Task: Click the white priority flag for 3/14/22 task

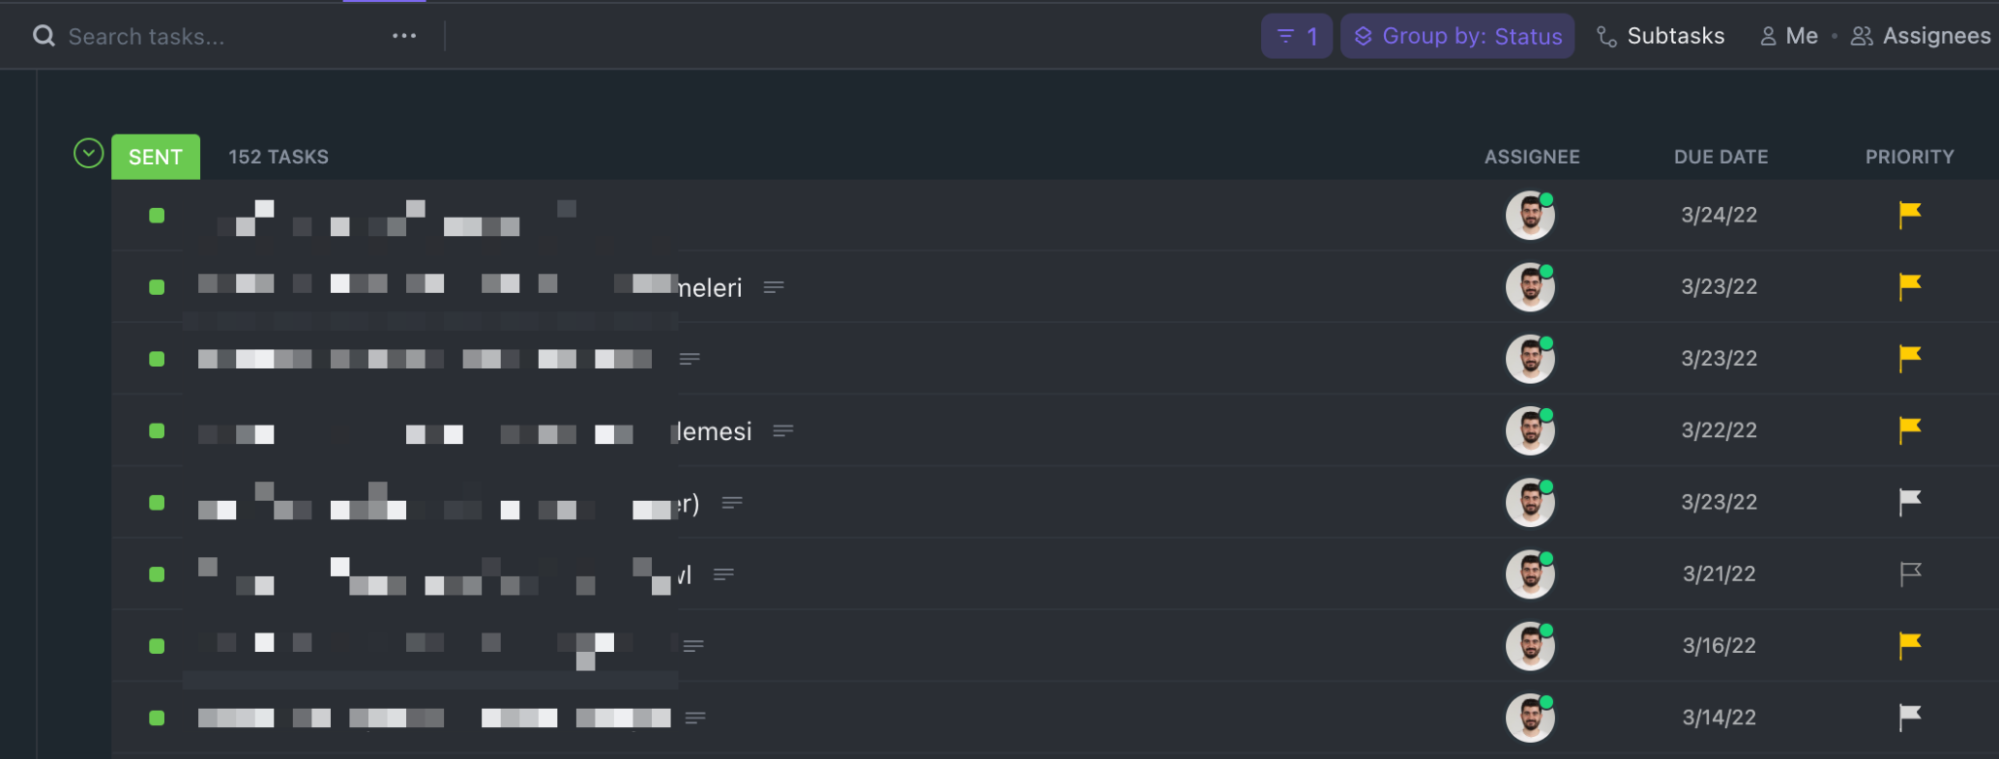Action: [x=1909, y=717]
